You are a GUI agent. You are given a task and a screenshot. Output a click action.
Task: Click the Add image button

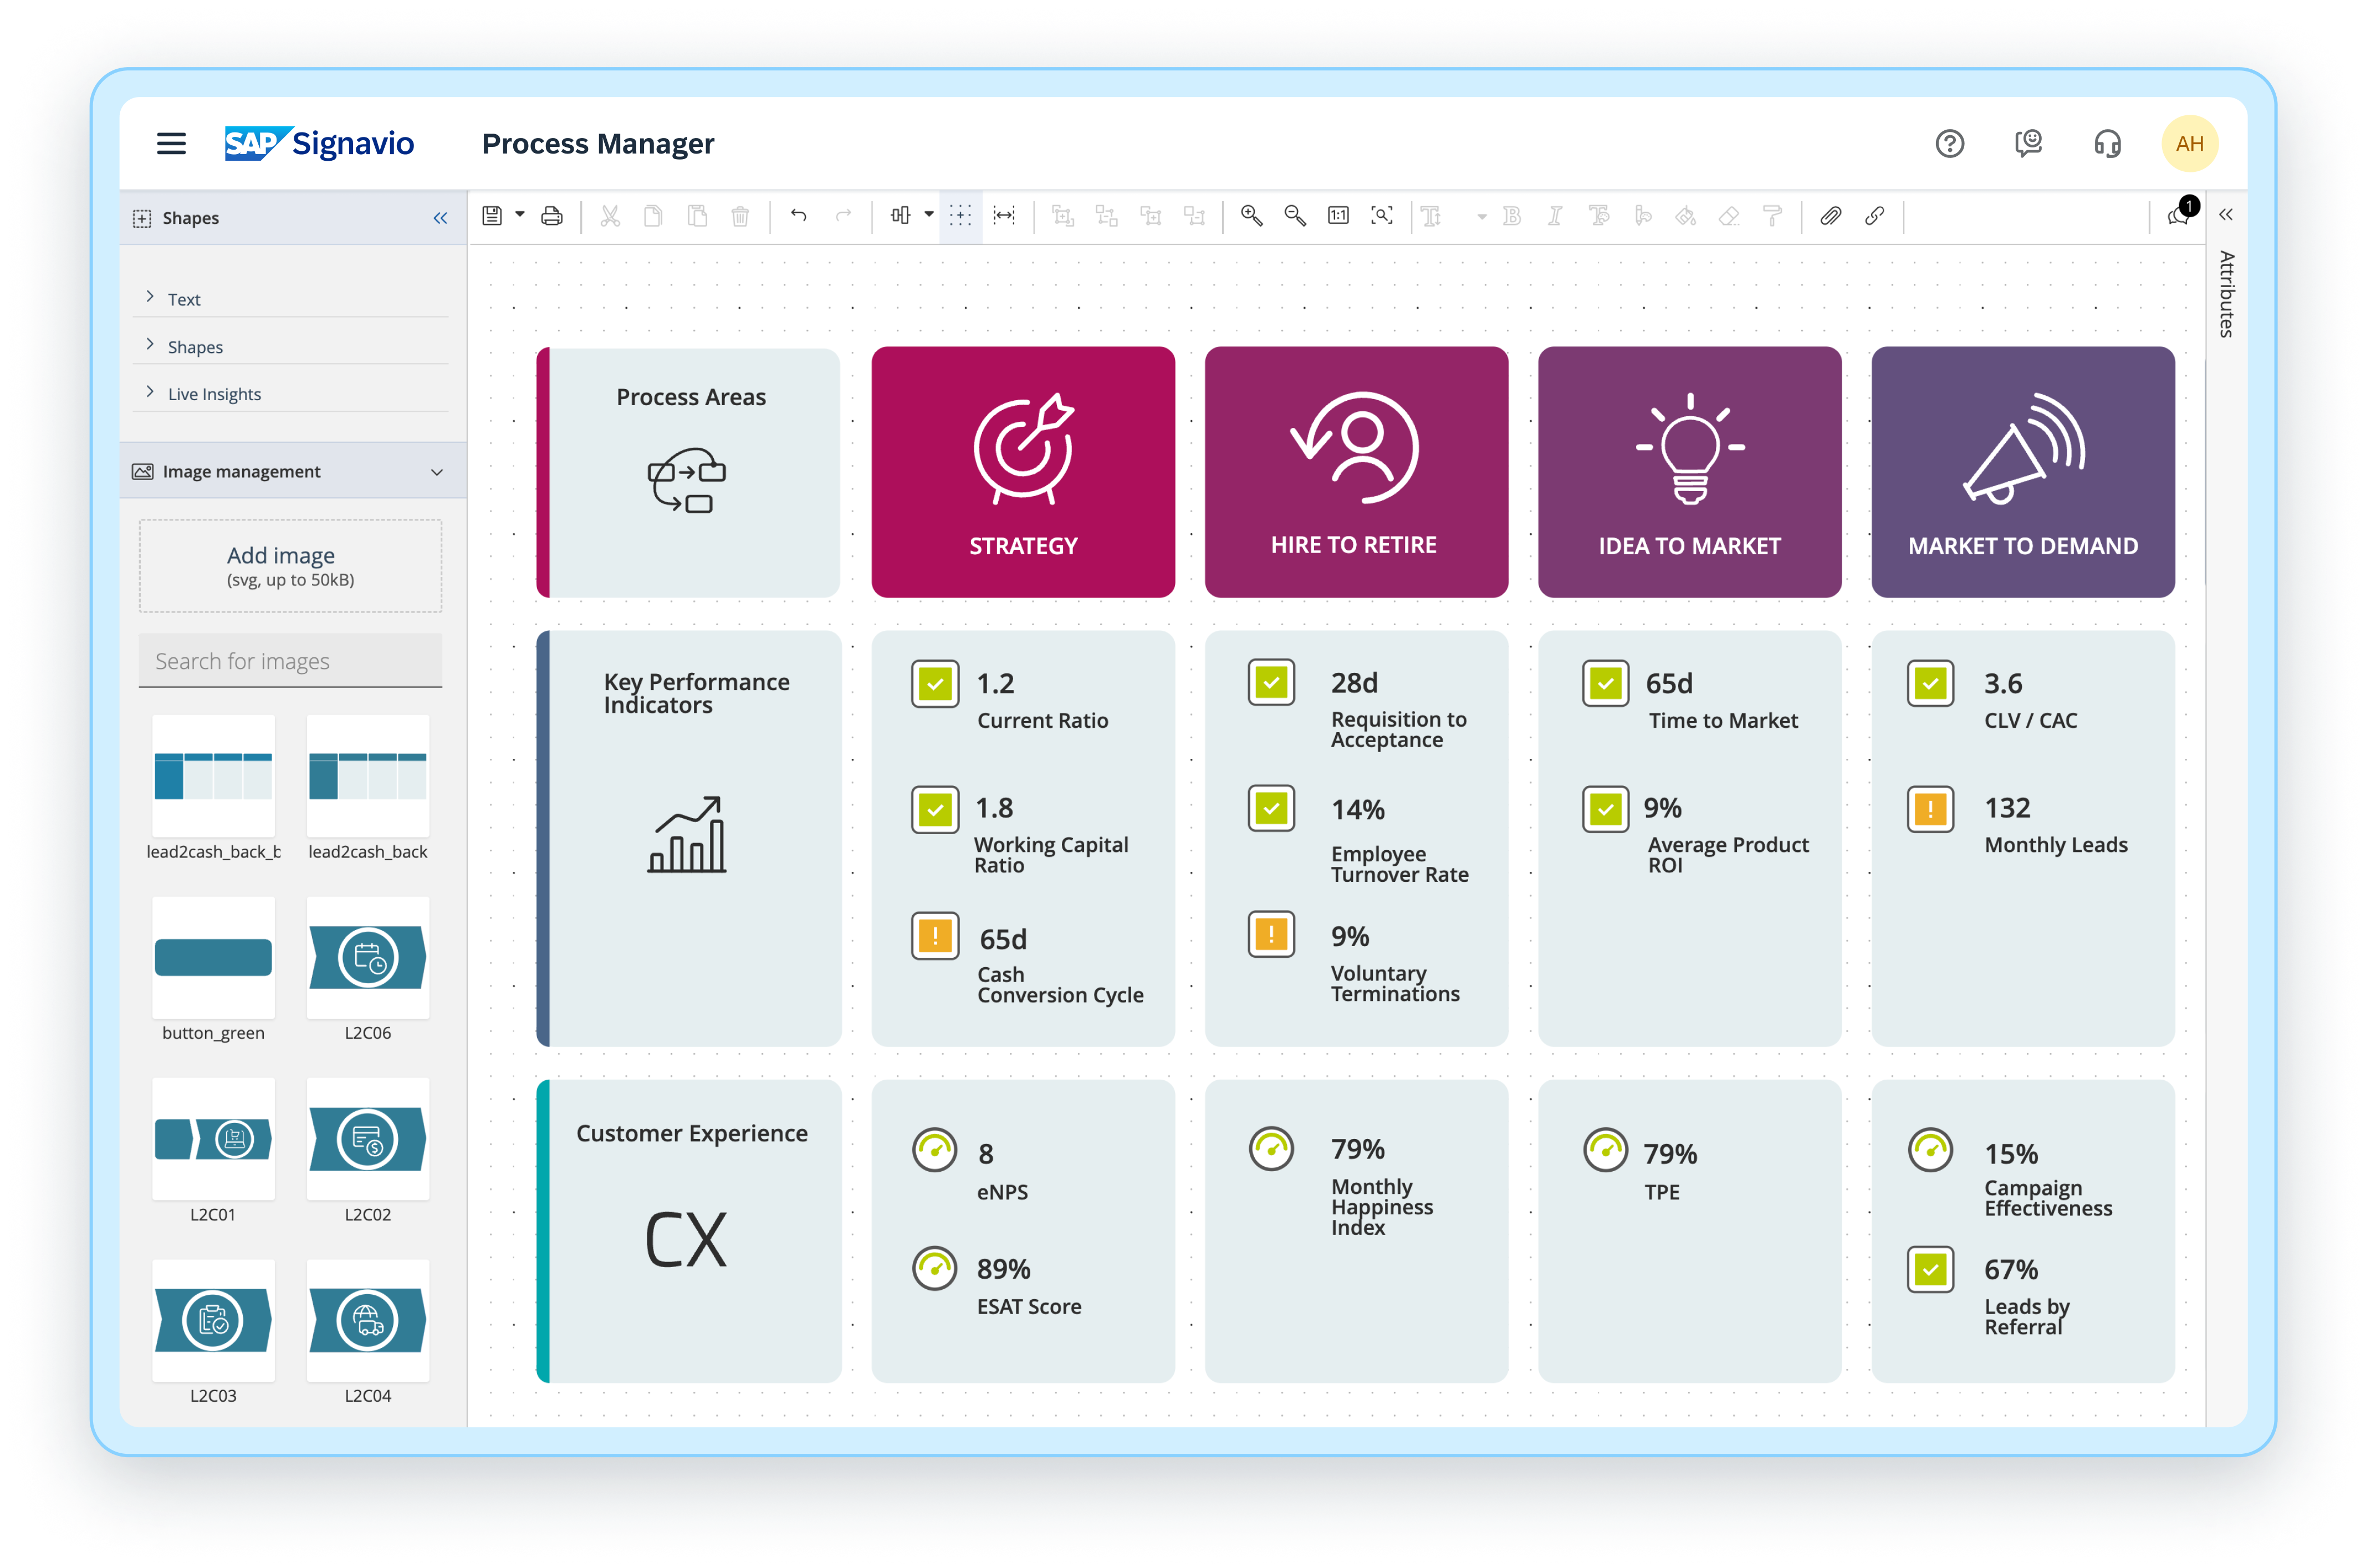tap(290, 566)
